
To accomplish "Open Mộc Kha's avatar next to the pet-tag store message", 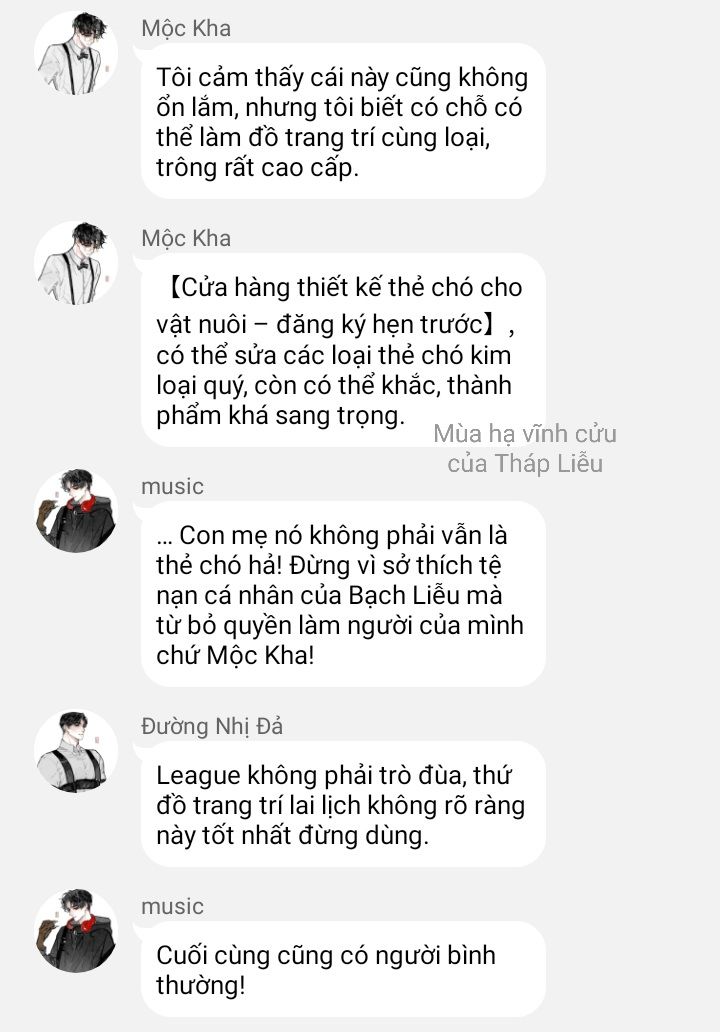I will click(76, 264).
